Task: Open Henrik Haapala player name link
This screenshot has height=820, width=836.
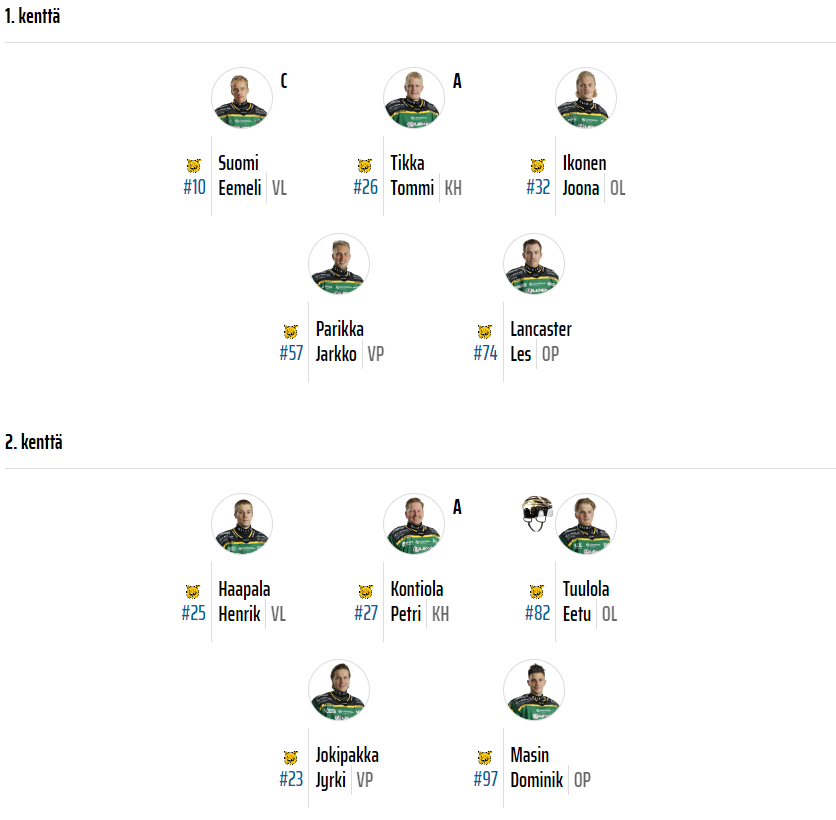Action: coord(243,602)
